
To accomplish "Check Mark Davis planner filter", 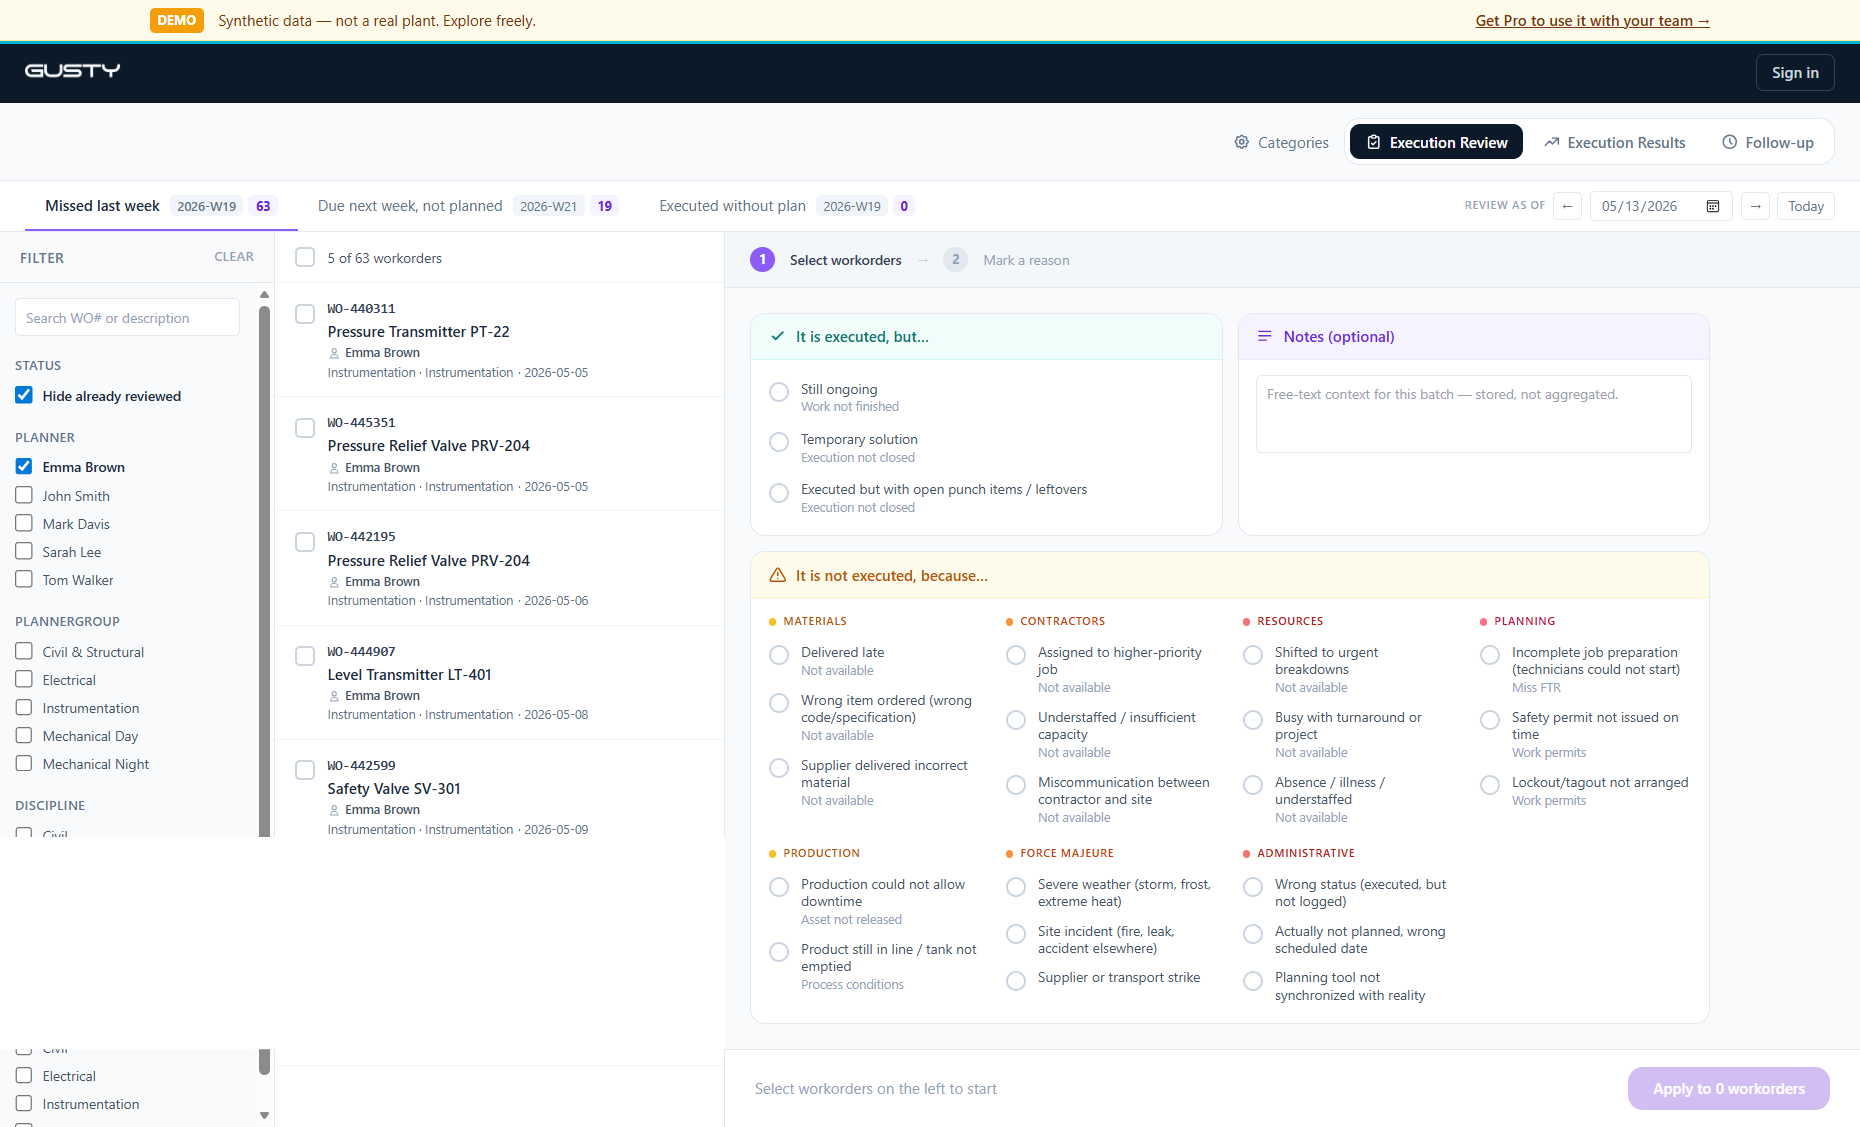I will 24,523.
